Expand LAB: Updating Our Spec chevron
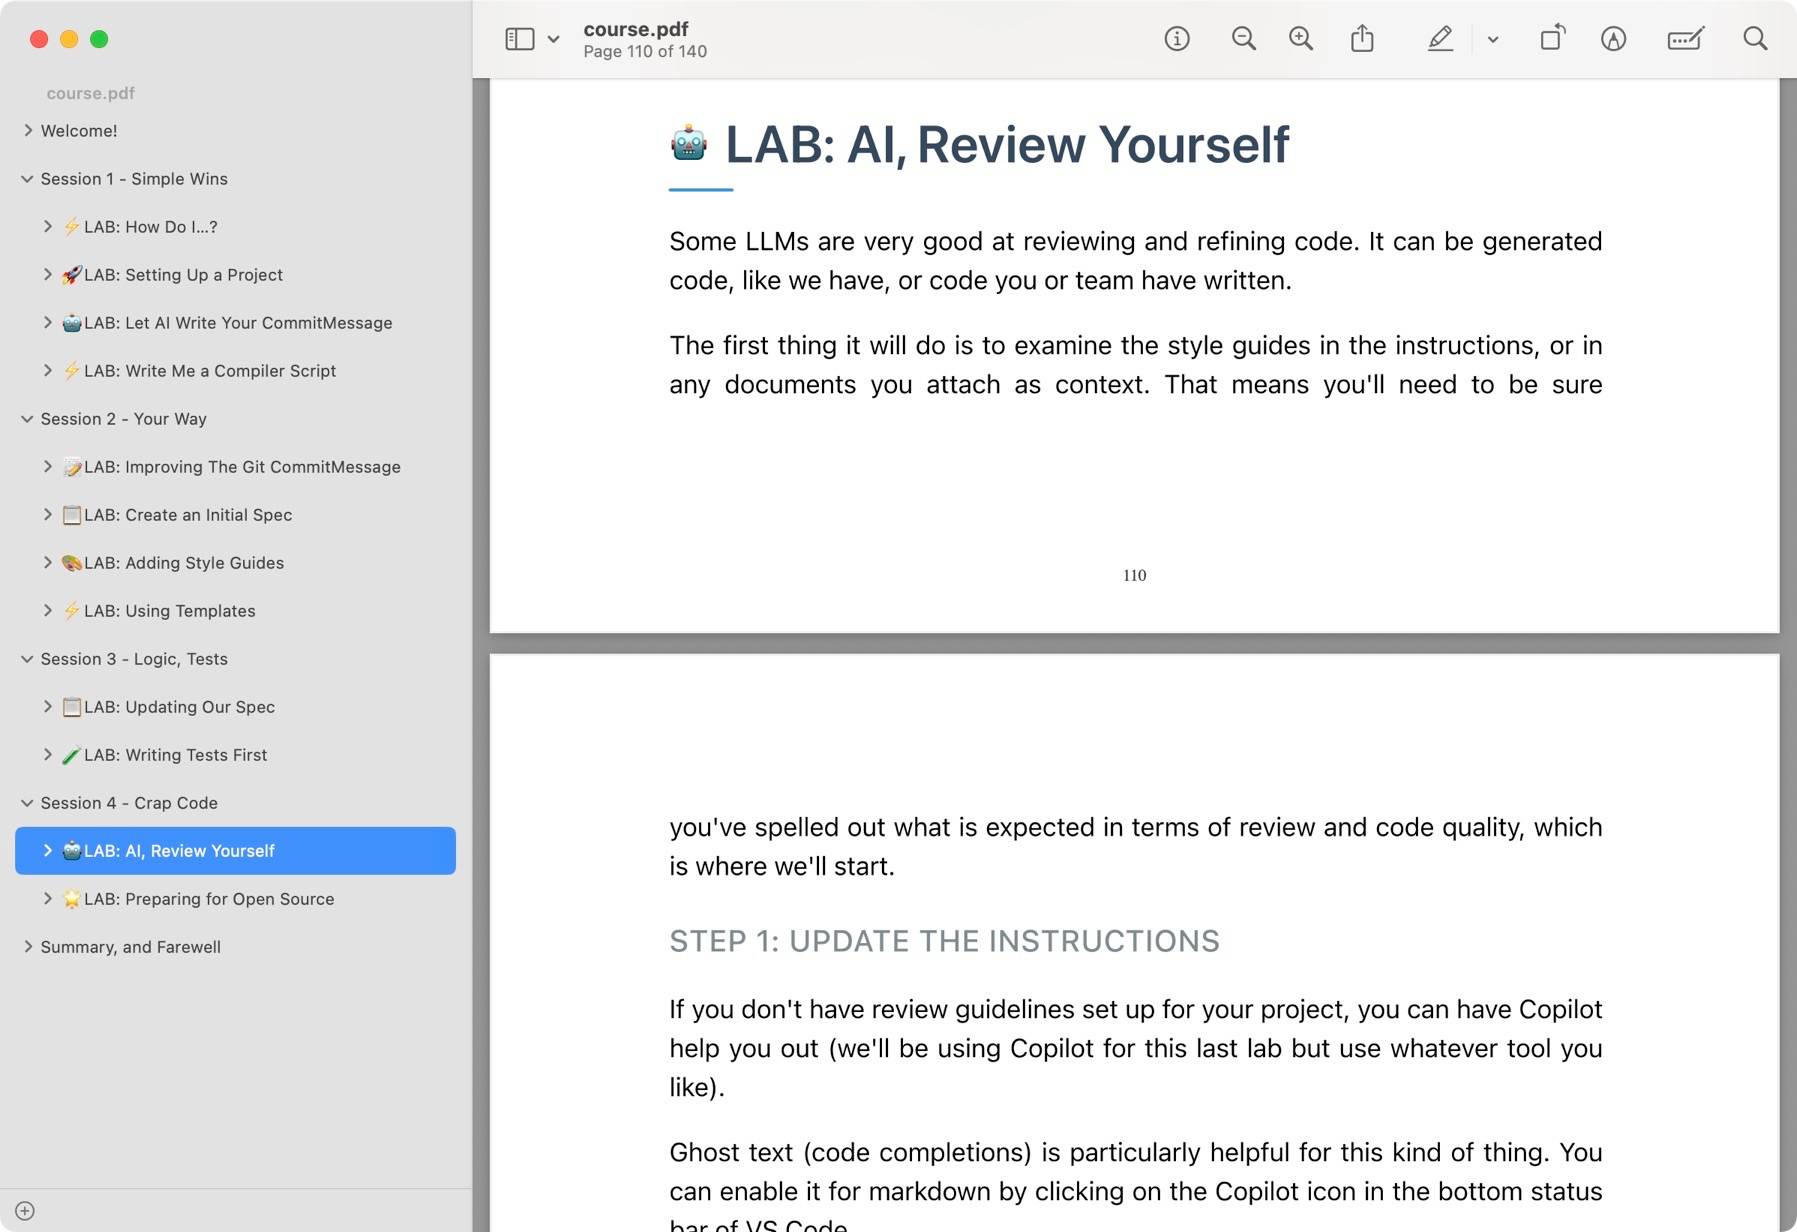 [x=47, y=706]
